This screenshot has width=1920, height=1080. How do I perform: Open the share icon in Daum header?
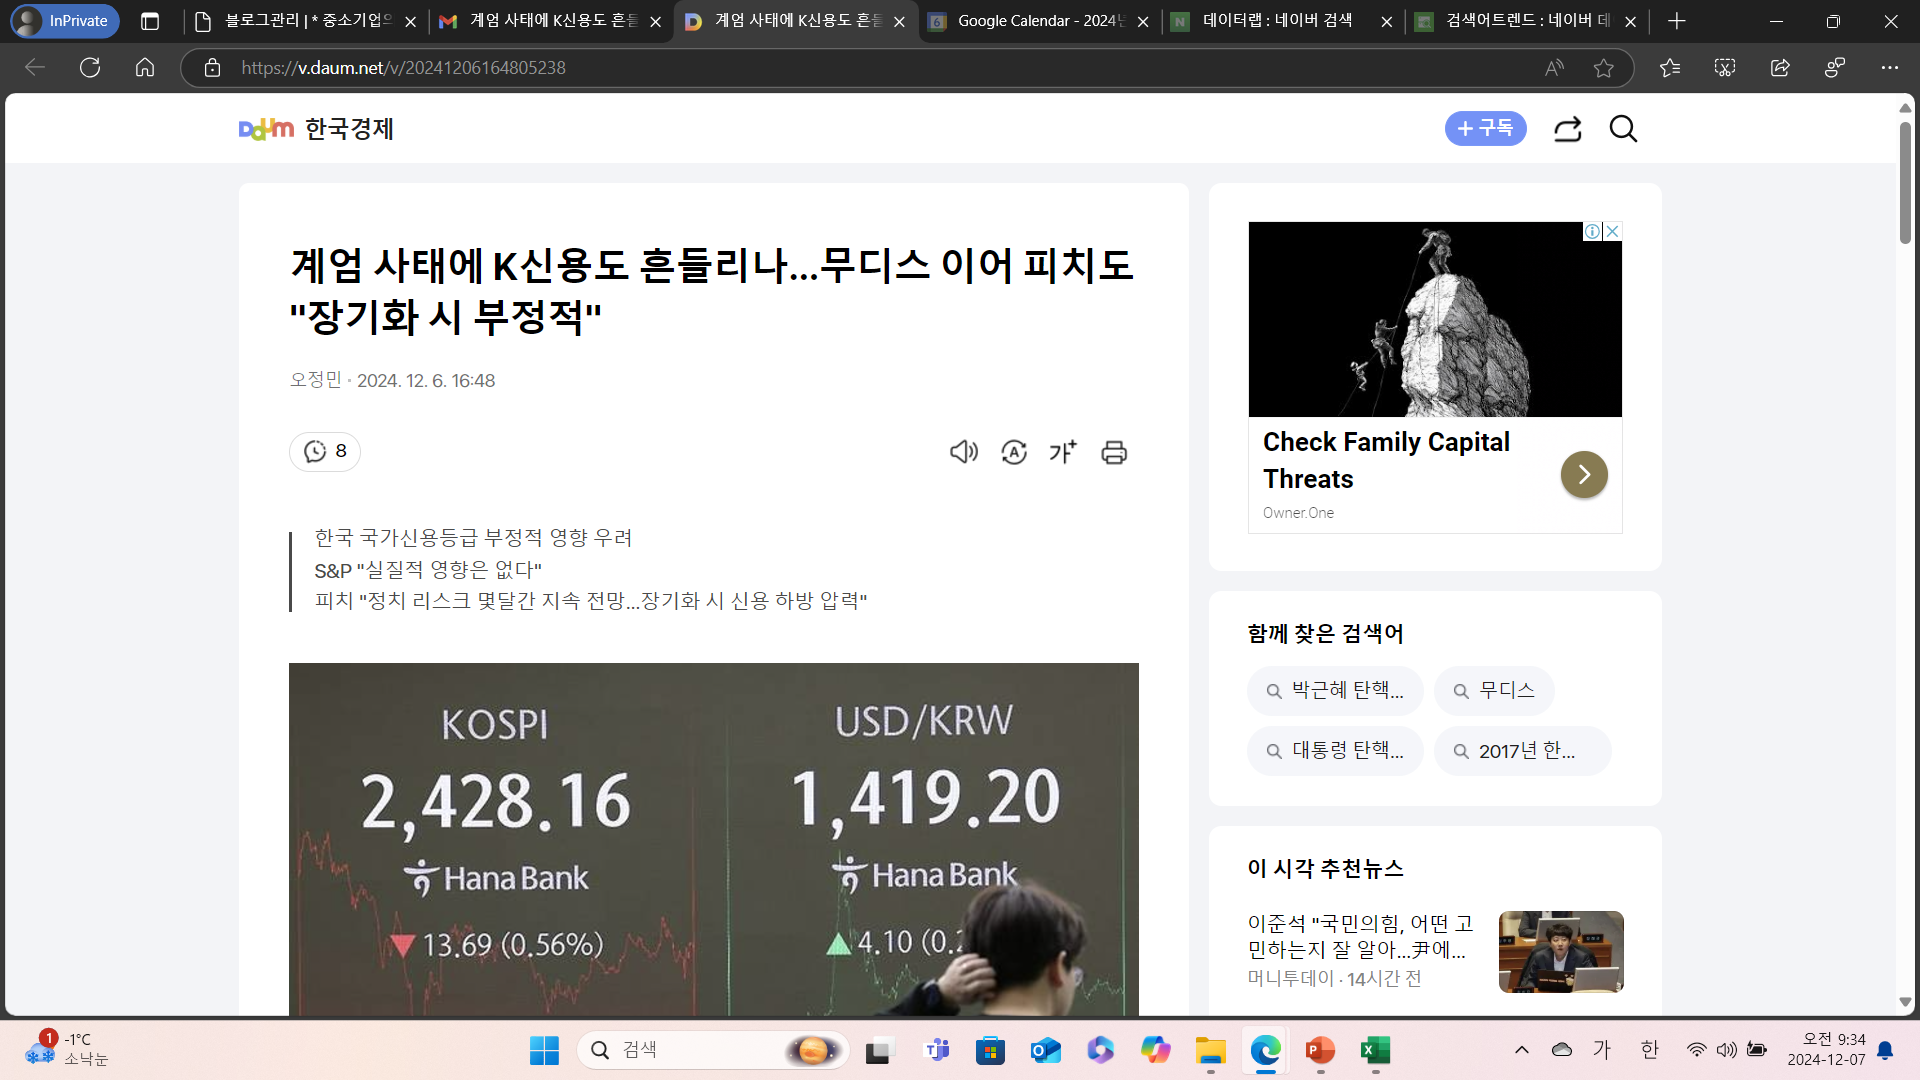[1567, 129]
